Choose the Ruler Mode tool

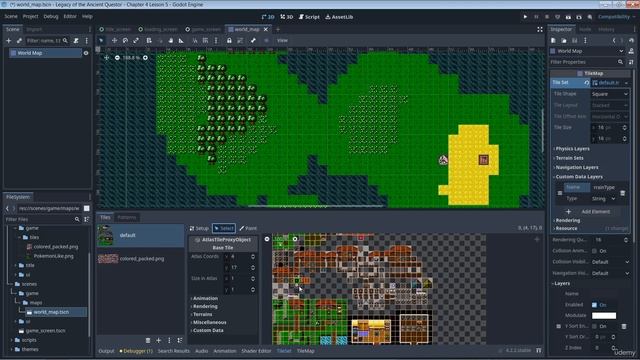click(181, 40)
